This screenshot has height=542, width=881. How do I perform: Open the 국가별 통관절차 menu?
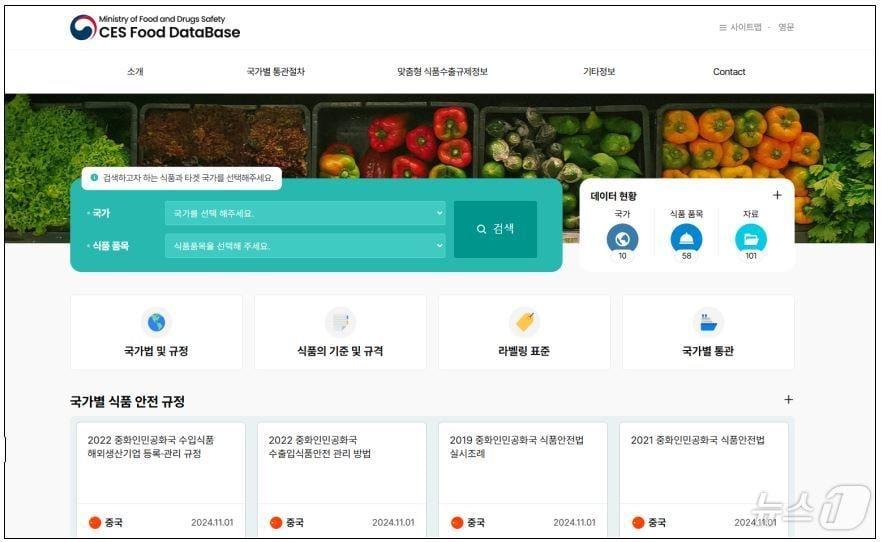click(x=276, y=72)
